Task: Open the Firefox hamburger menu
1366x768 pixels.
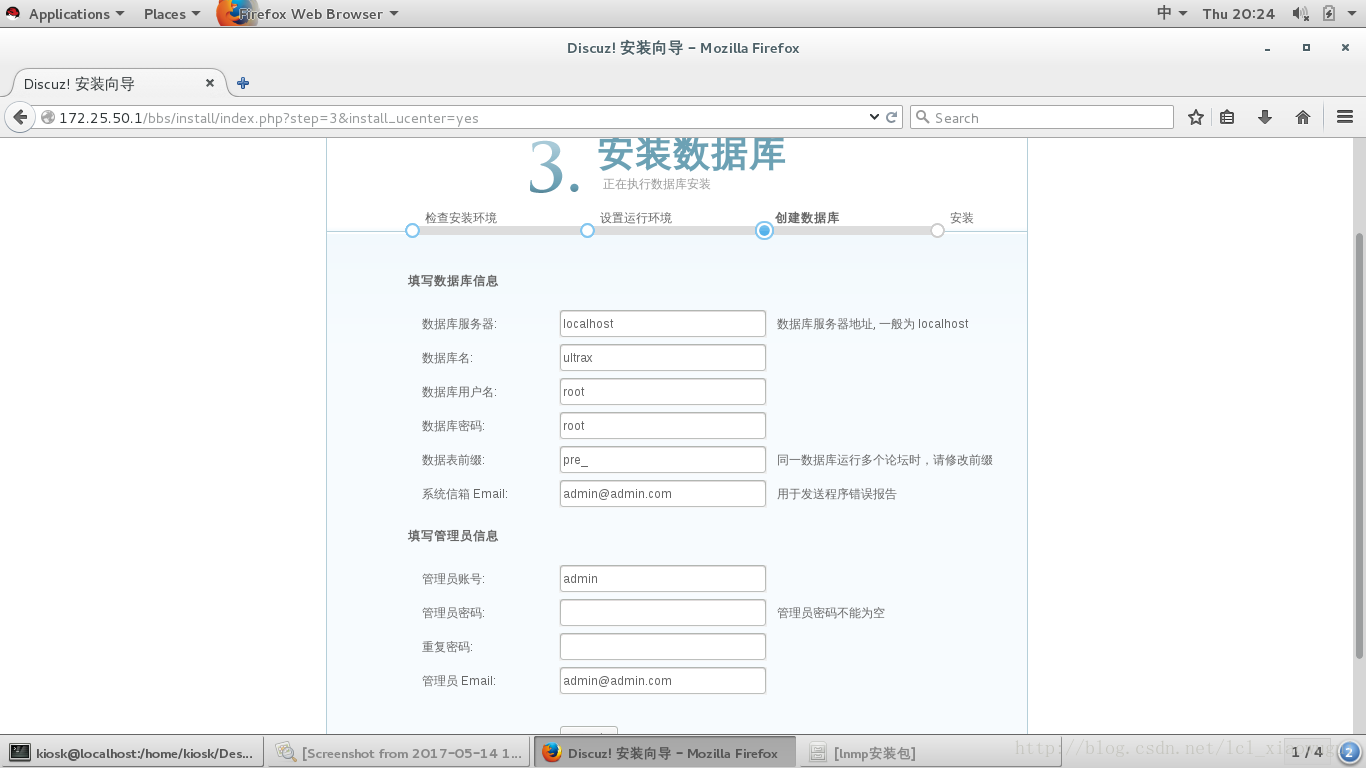Action: pyautogui.click(x=1345, y=117)
